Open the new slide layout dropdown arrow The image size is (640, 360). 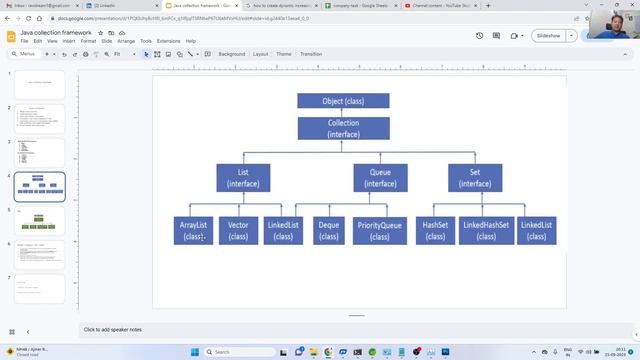coord(54,54)
